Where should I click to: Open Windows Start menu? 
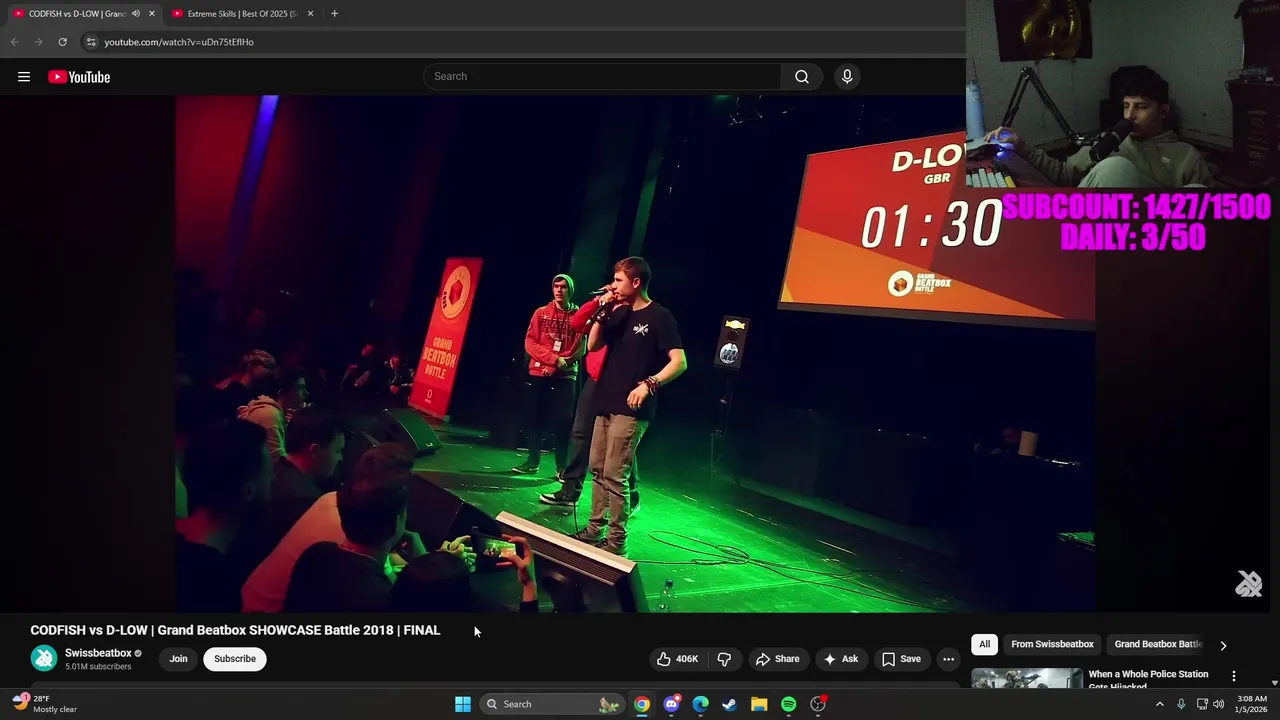point(463,704)
